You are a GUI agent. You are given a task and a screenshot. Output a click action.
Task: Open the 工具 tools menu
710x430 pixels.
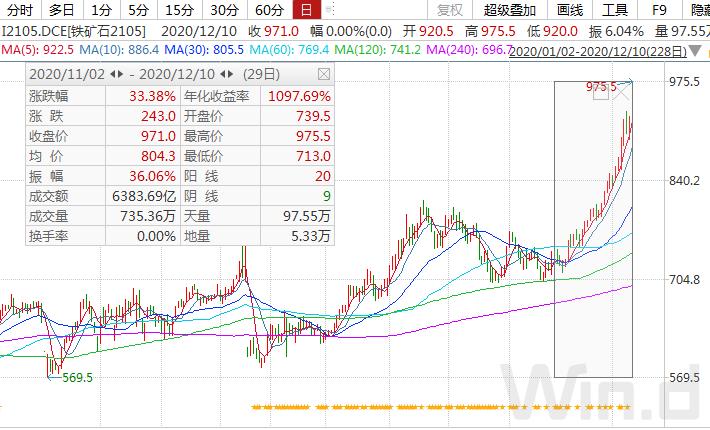click(615, 10)
